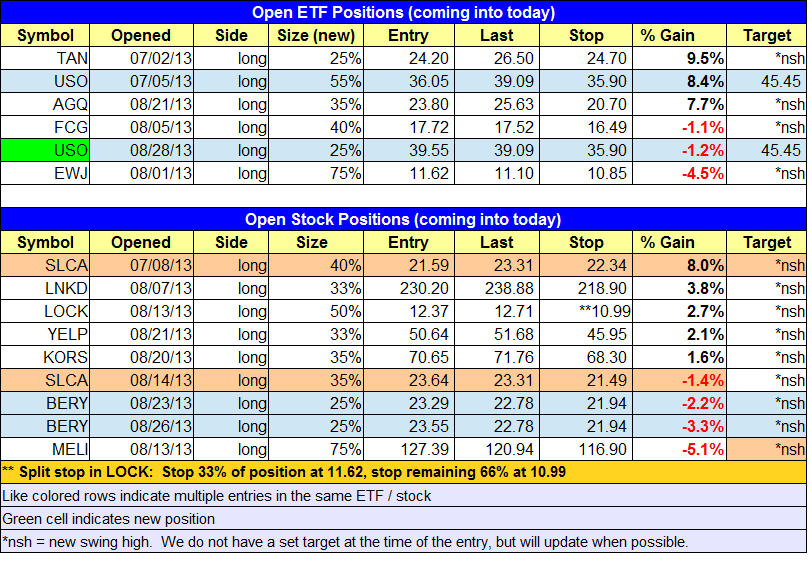Click the YELP symbol cell
812x574 pixels.
[x=45, y=334]
